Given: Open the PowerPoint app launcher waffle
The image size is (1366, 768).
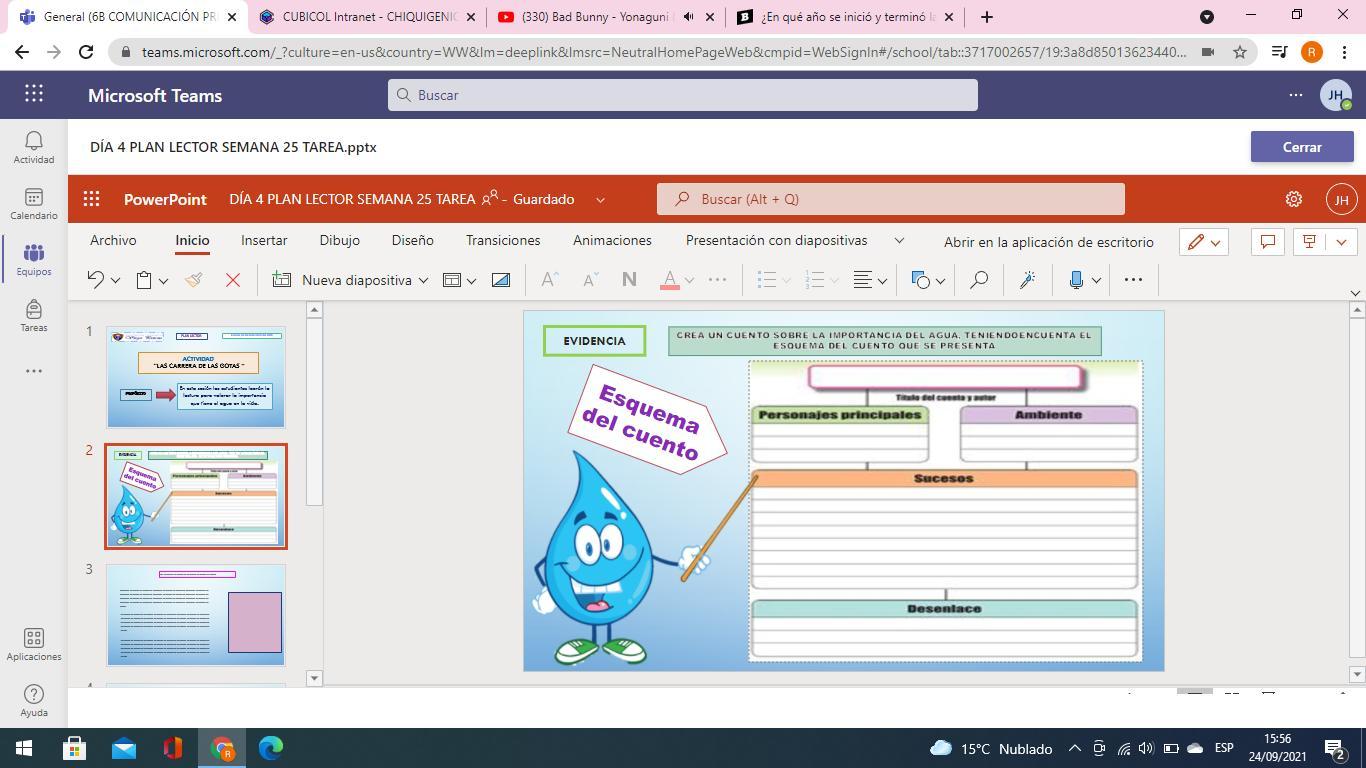Looking at the screenshot, I should [91, 199].
